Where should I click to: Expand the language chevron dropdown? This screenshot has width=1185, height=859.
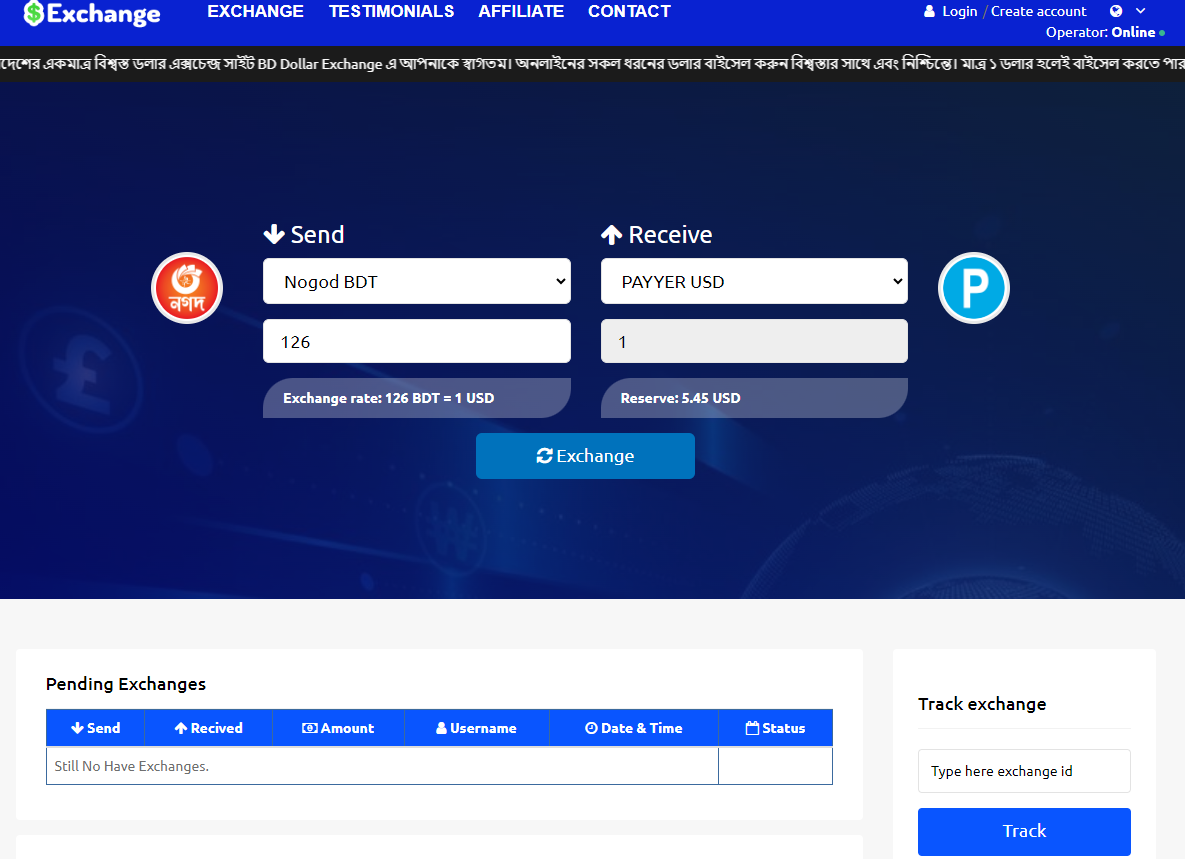click(1140, 11)
